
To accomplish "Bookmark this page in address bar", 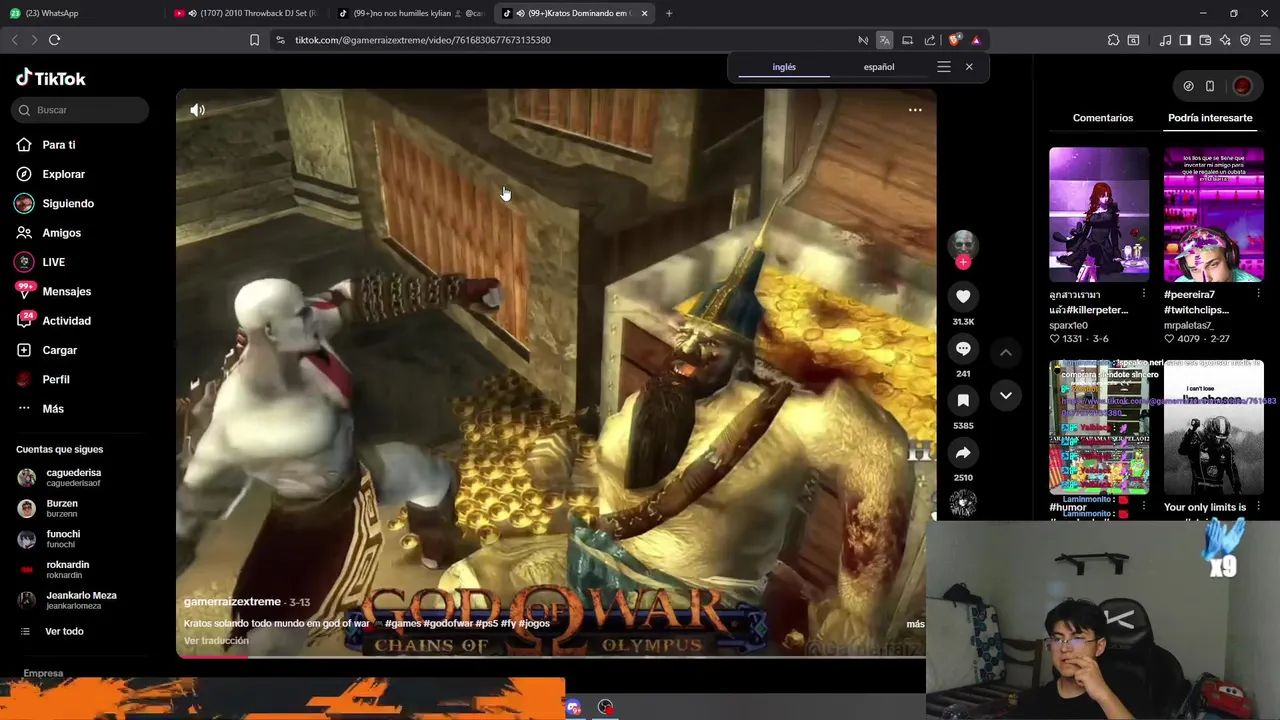I will pos(254,40).
